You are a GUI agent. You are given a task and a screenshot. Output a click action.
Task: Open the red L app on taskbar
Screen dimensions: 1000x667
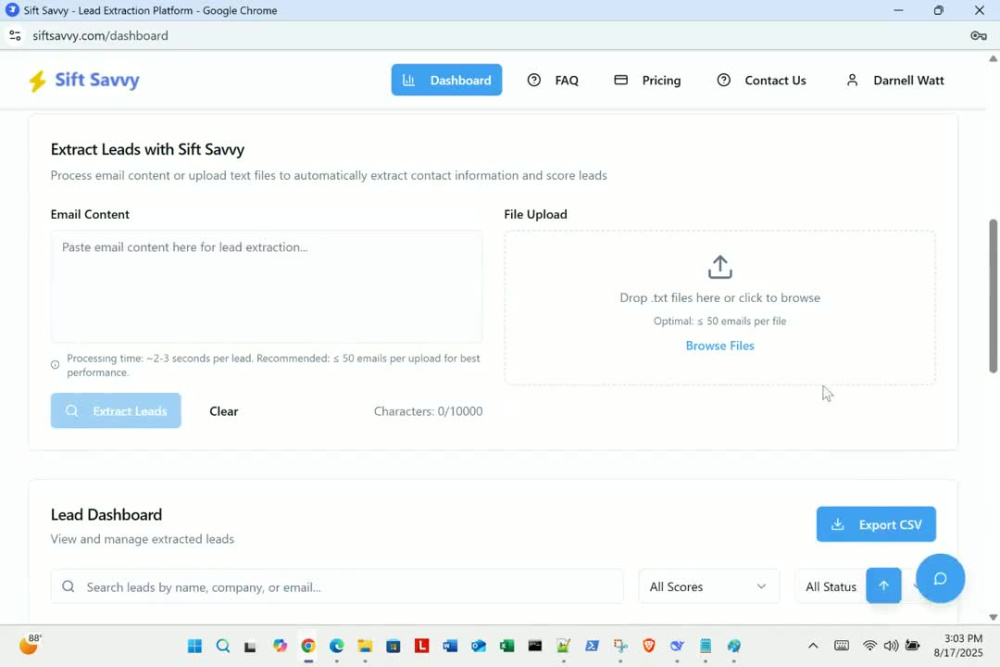[422, 646]
